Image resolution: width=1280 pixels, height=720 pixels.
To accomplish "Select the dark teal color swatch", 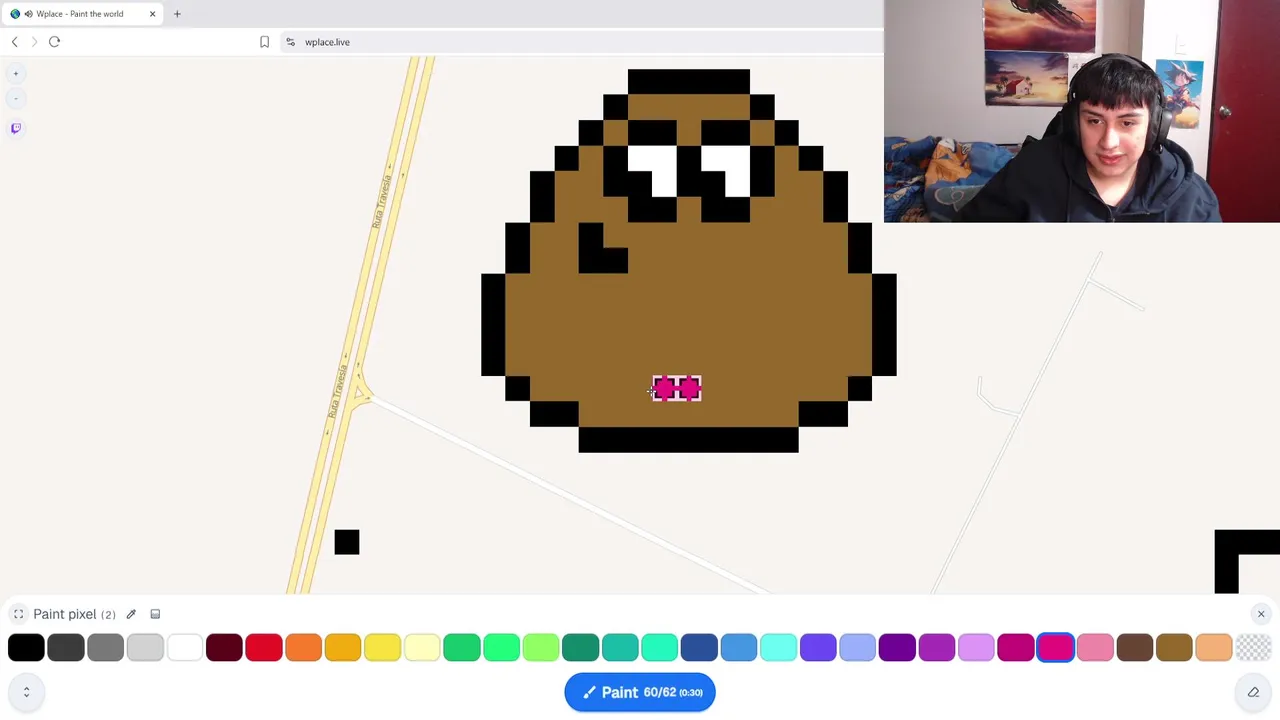I will click(580, 648).
